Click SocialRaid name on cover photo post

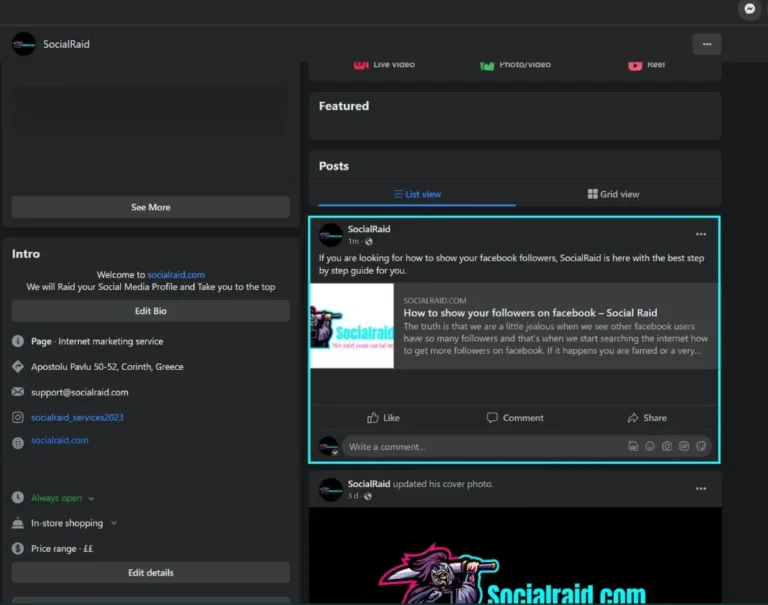tap(369, 484)
